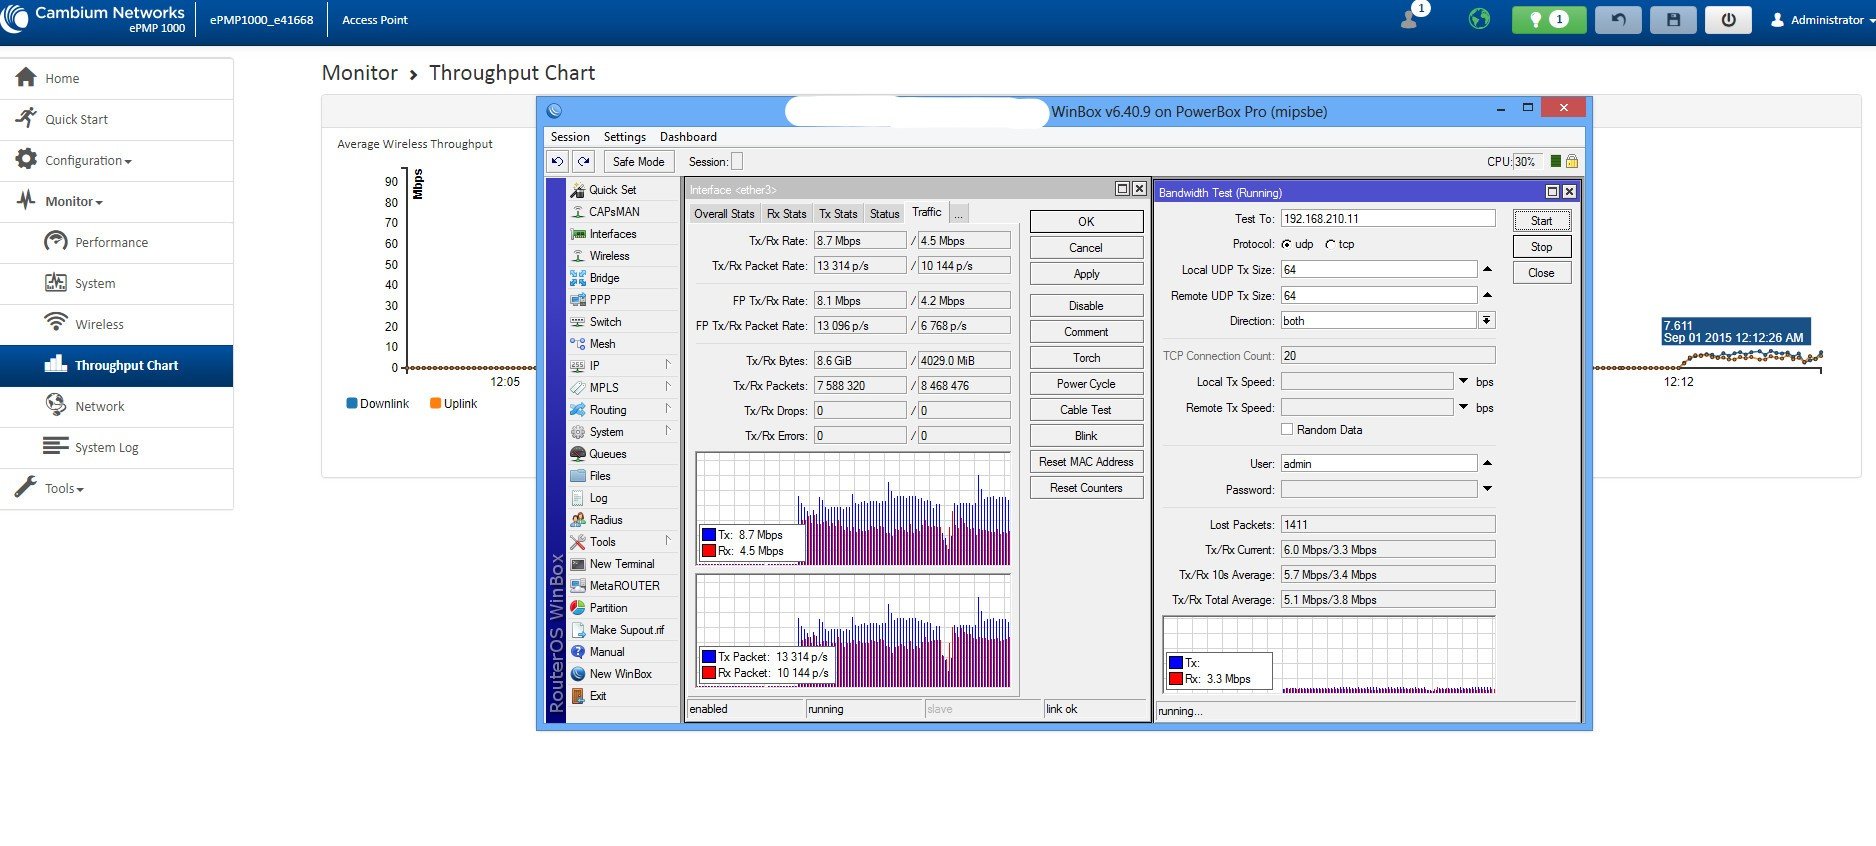Open Manual in WinBox sidebar

(607, 652)
